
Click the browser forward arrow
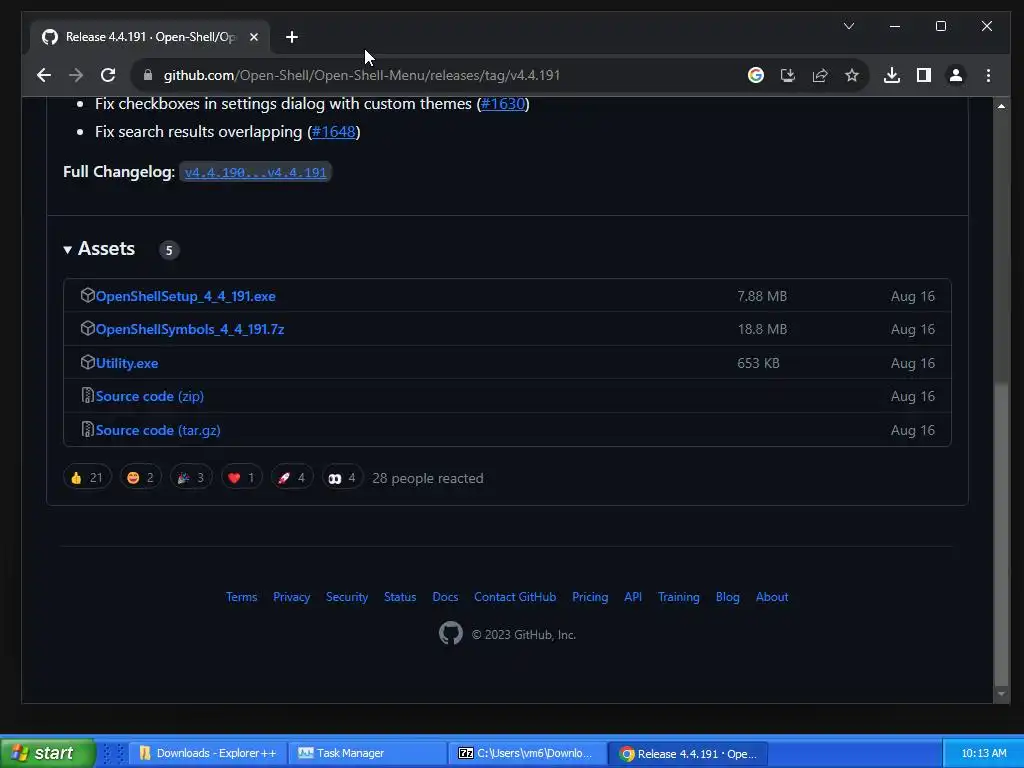click(76, 75)
